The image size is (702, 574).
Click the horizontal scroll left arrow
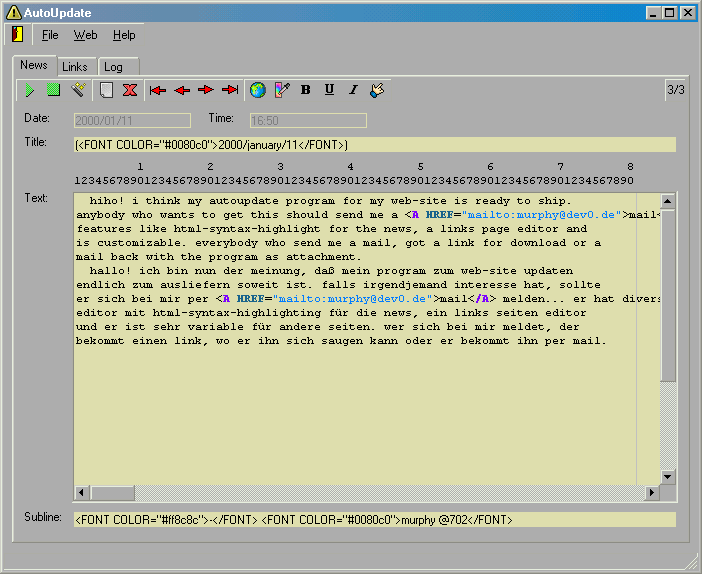point(81,493)
